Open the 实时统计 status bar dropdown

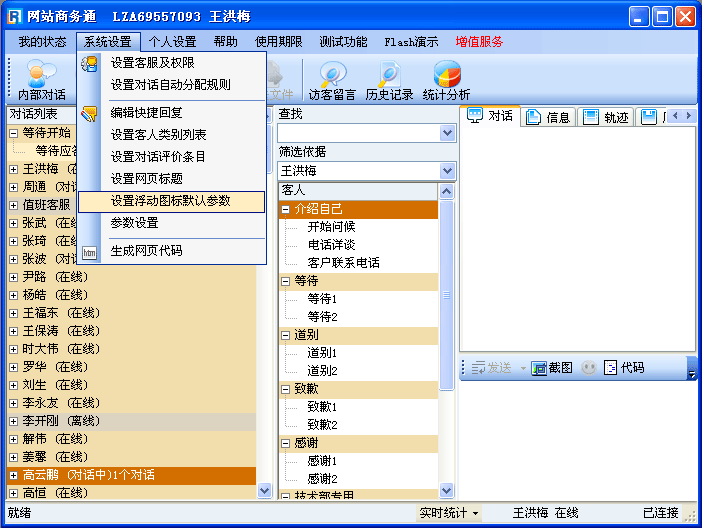click(448, 513)
